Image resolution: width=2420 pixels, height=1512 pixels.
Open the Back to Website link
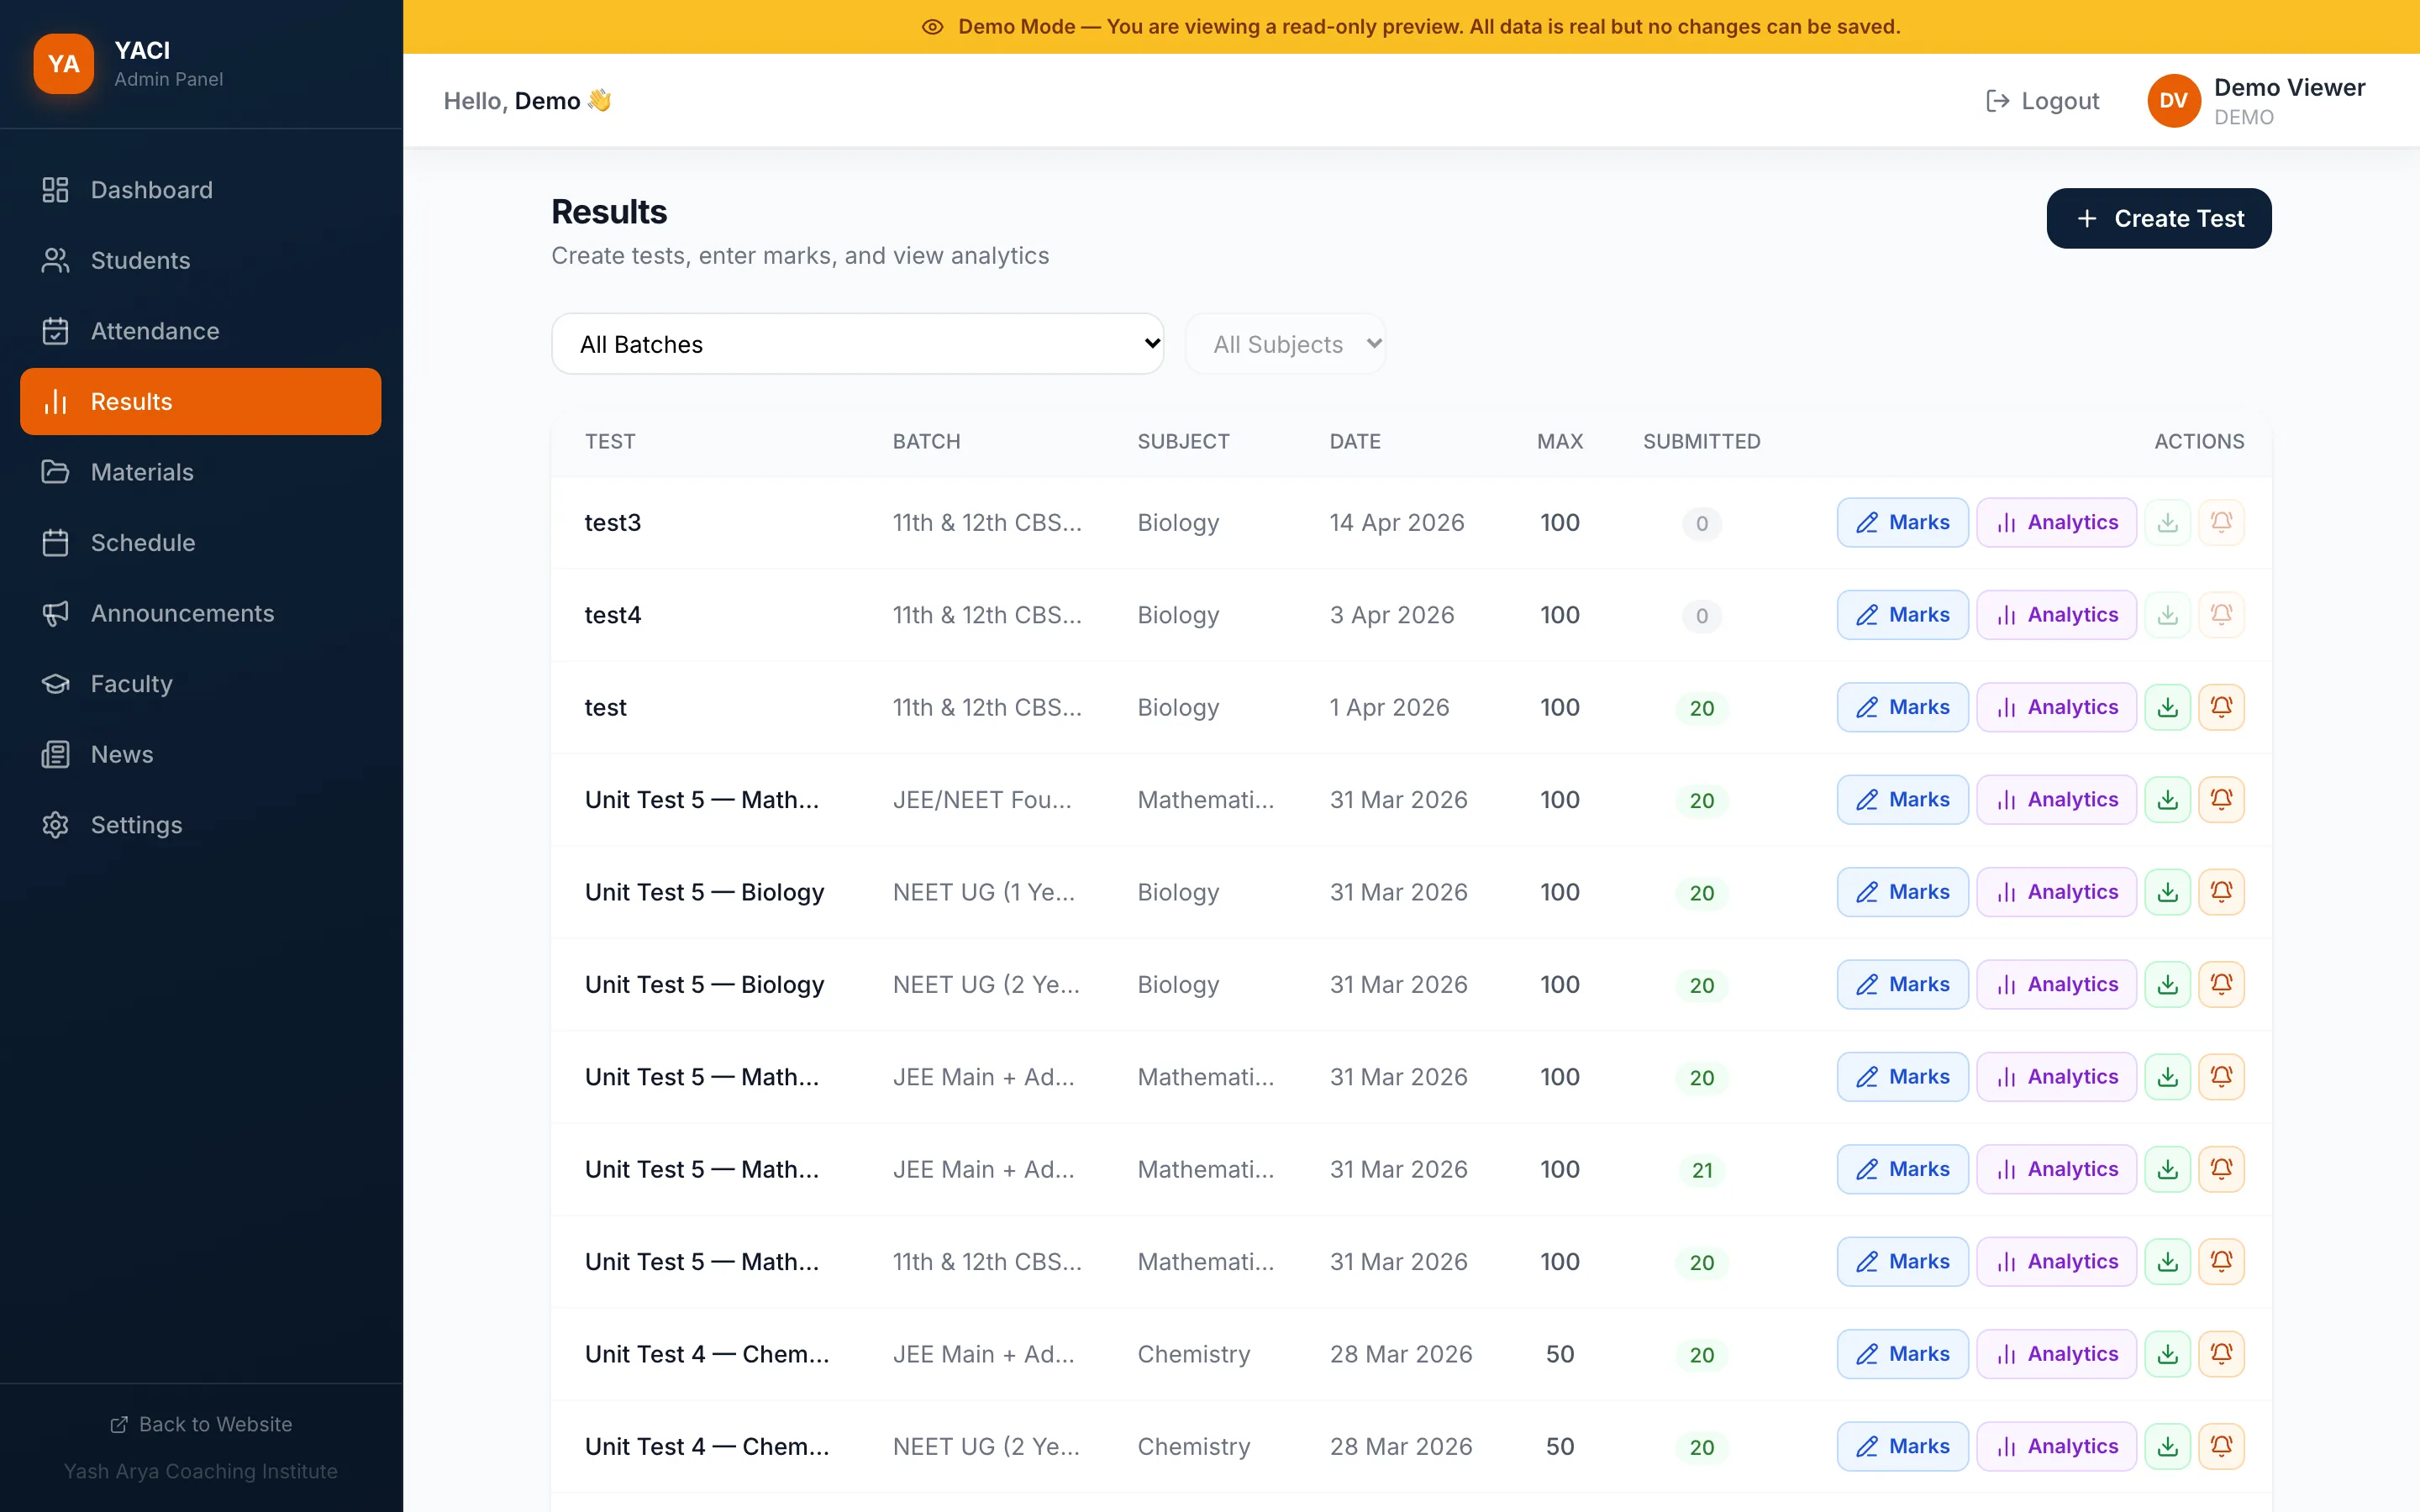tap(201, 1424)
